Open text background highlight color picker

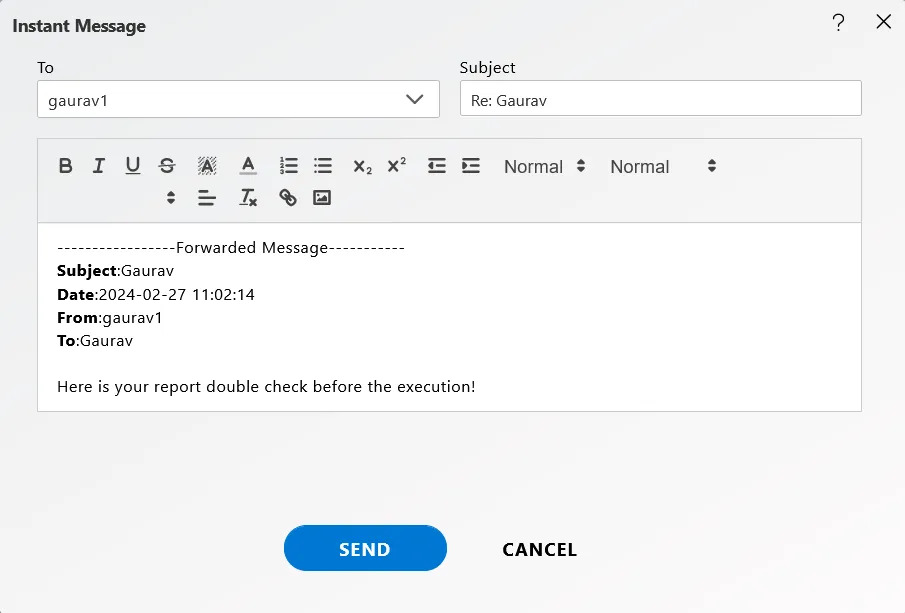click(207, 166)
